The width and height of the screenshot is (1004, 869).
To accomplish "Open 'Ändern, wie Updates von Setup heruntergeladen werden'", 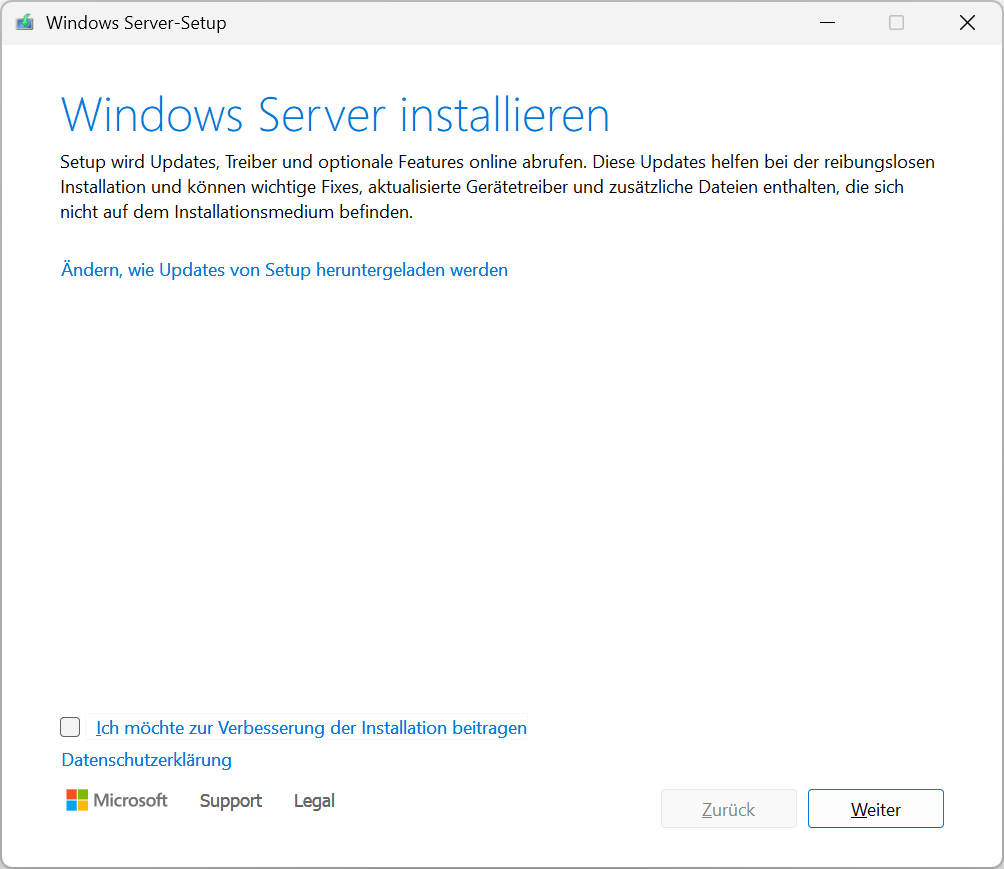I will 284,270.
